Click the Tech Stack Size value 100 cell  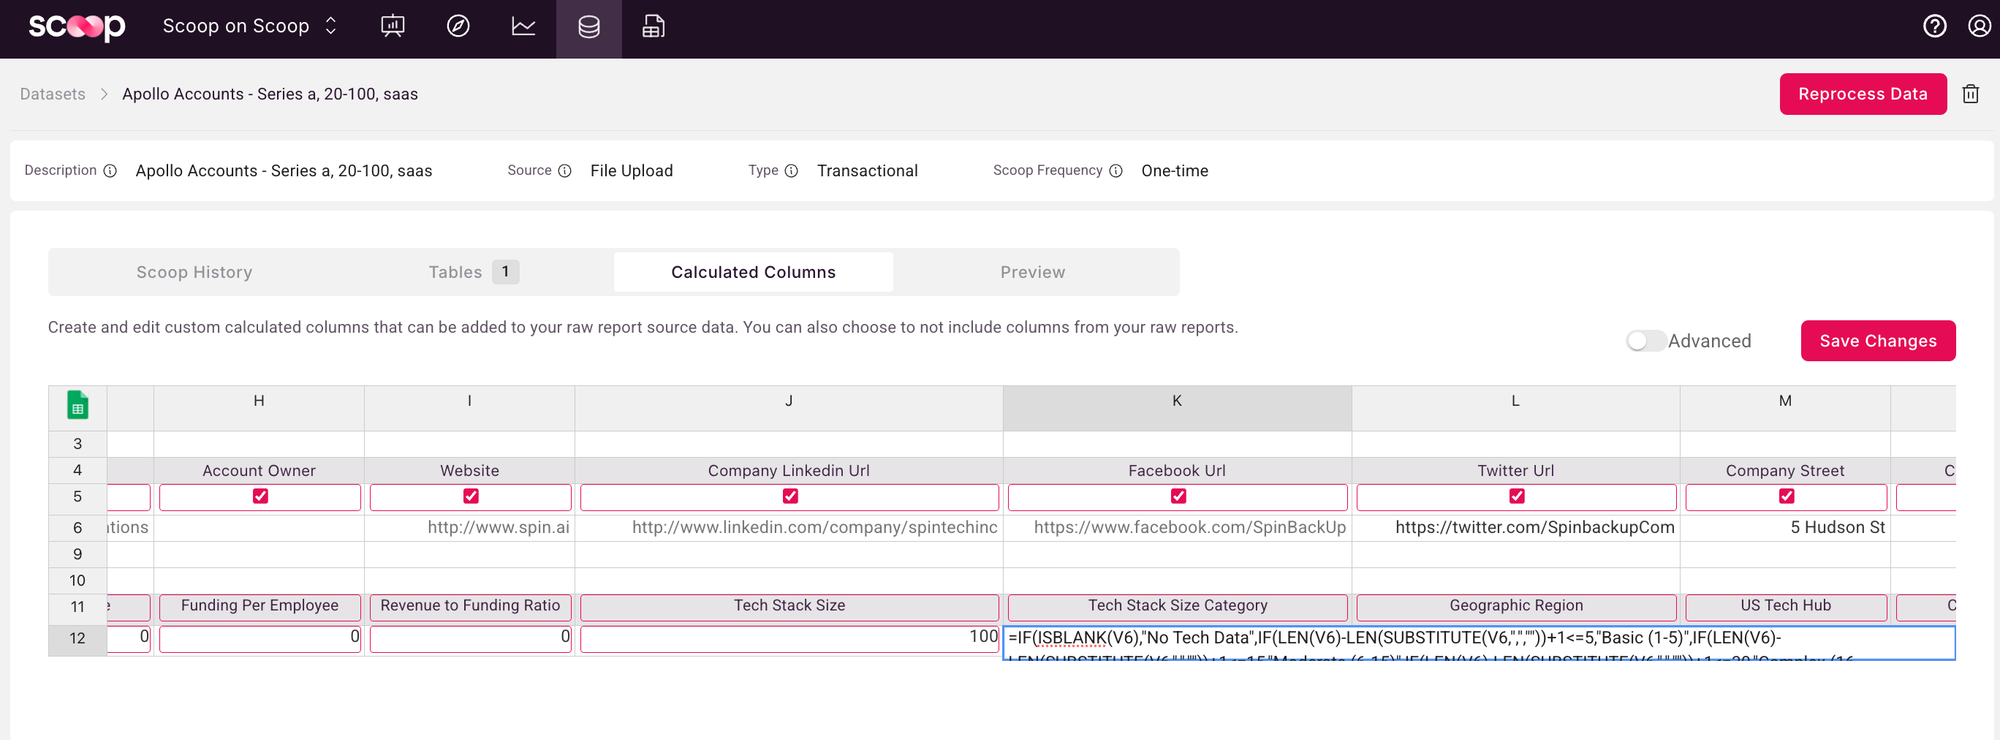[789, 638]
